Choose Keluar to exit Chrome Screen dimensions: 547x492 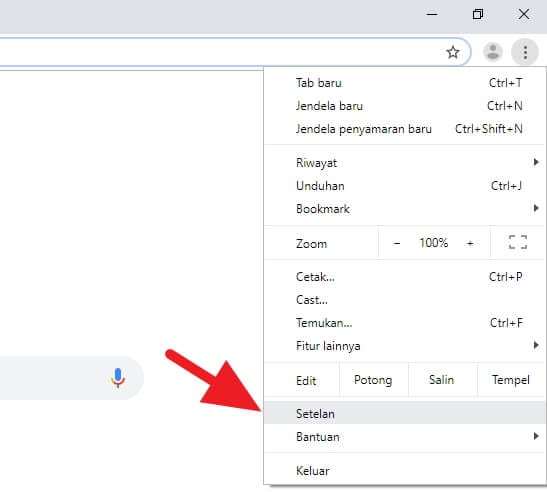(x=405, y=471)
